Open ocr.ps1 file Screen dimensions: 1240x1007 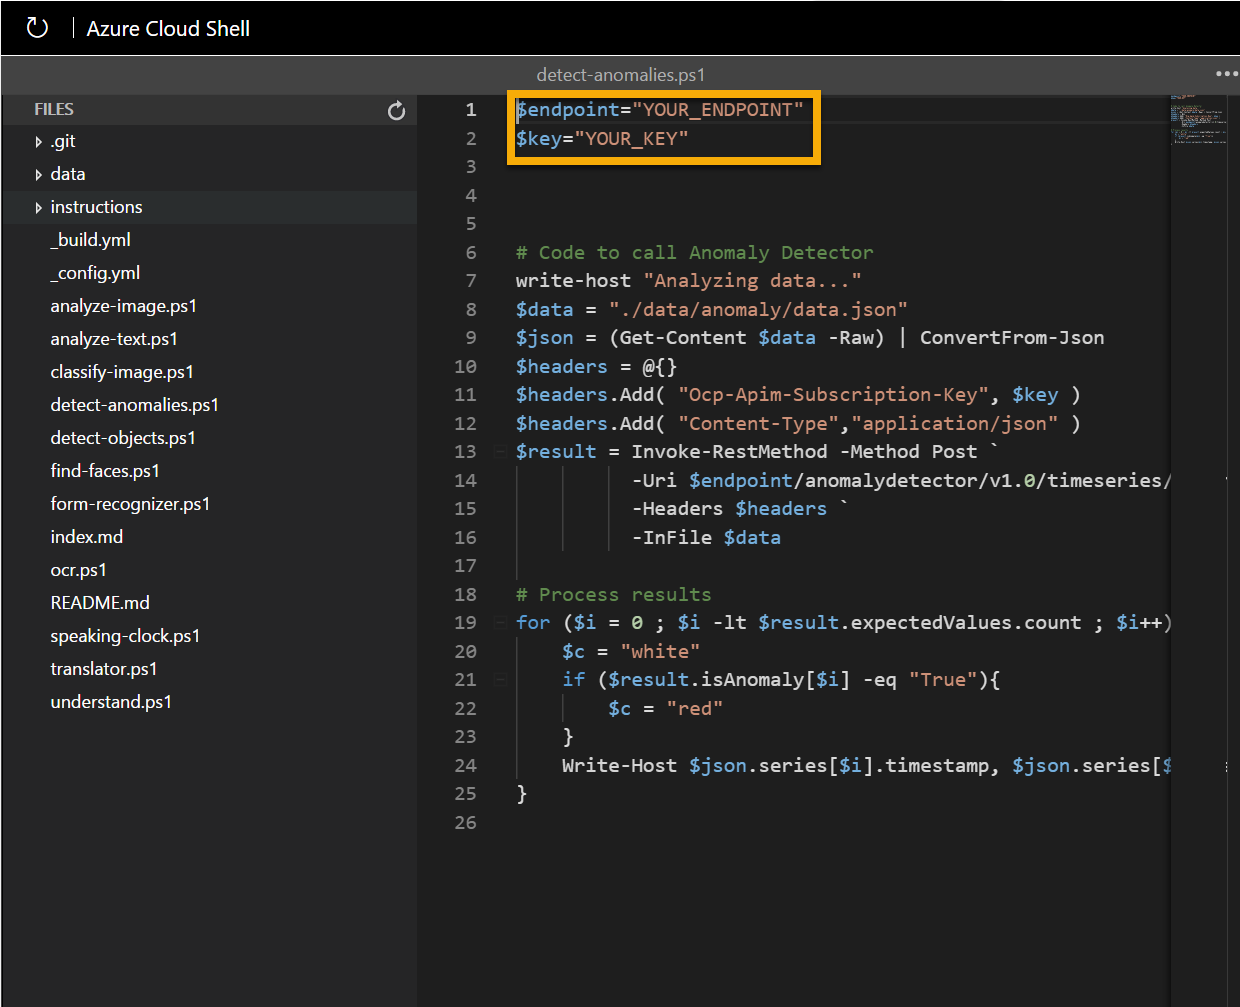[78, 570]
